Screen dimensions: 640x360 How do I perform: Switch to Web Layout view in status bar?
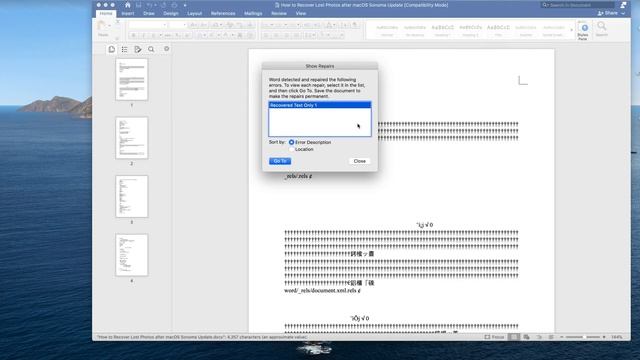(x=527, y=337)
